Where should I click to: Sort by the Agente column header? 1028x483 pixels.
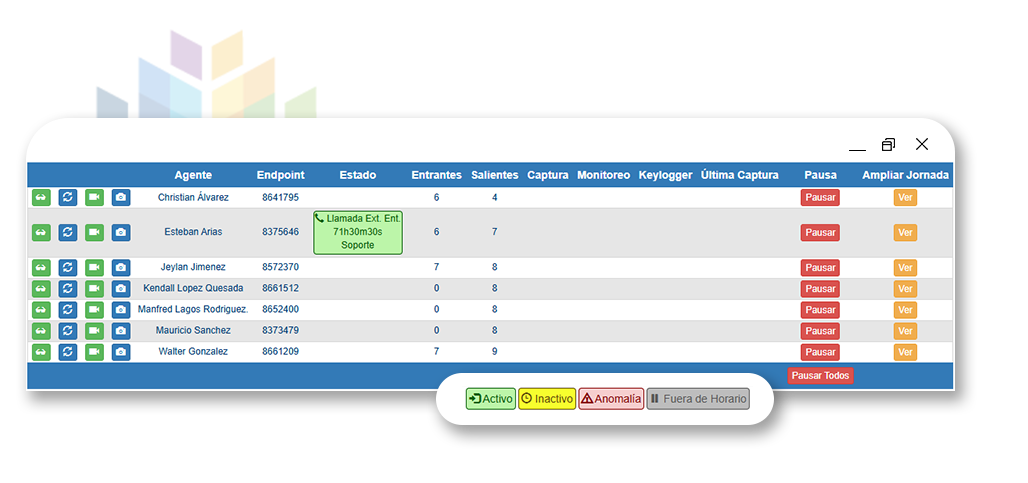point(193,175)
